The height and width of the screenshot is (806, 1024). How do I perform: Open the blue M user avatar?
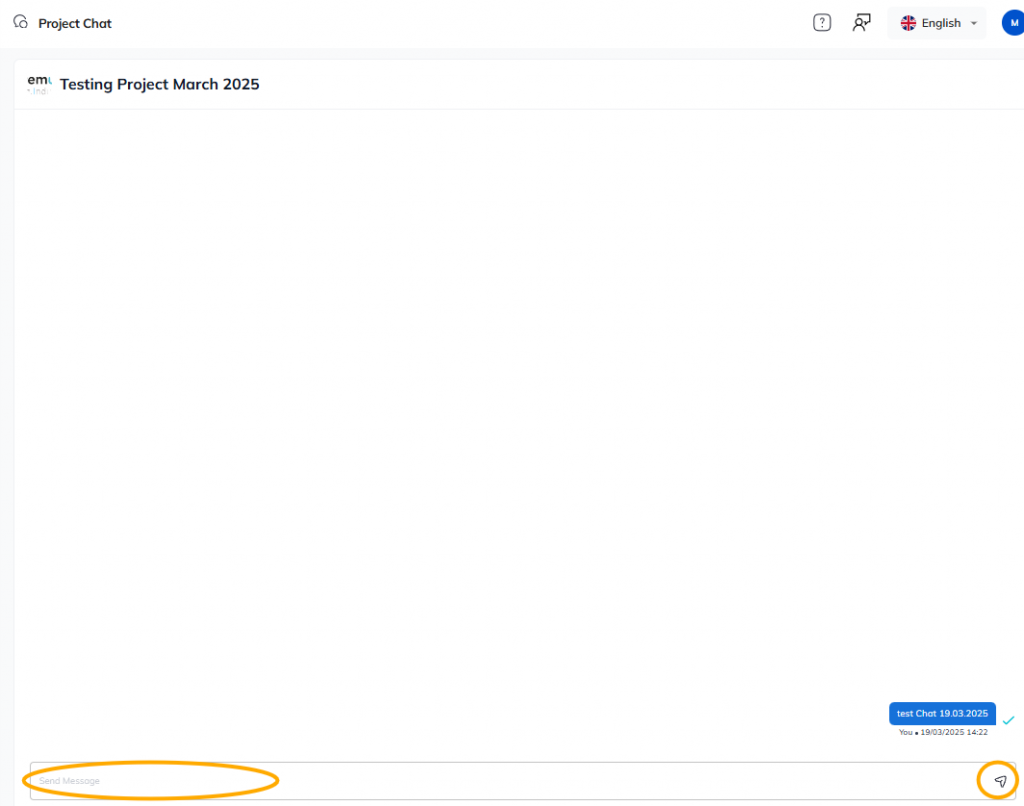click(1014, 23)
